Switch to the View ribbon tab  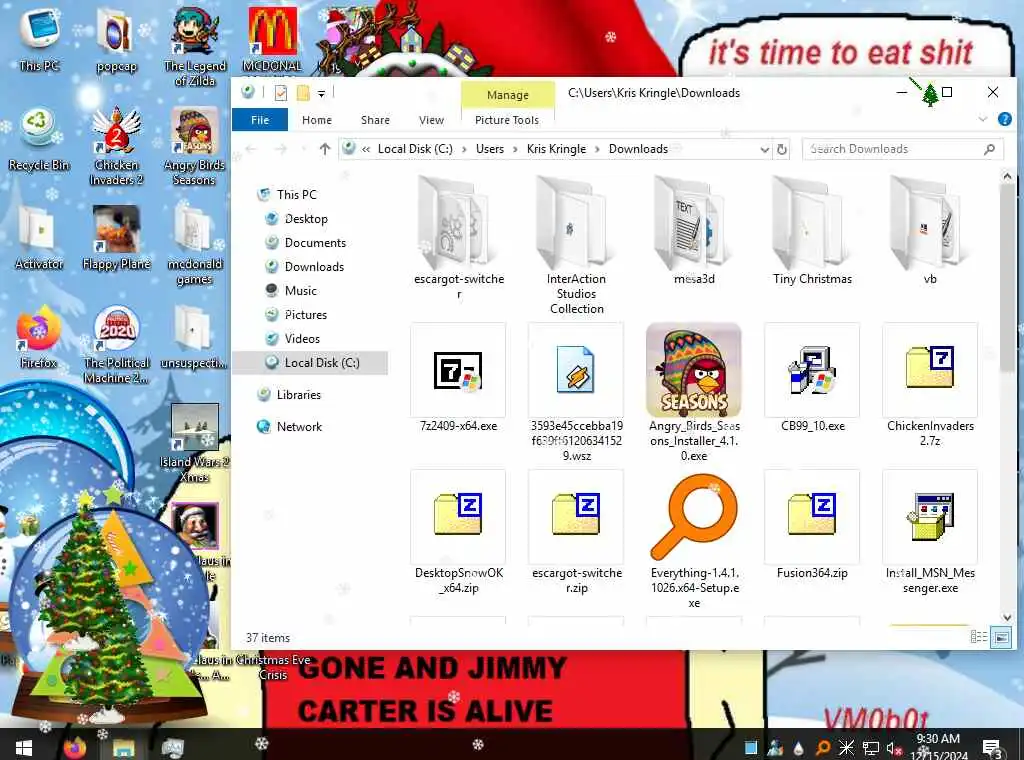click(x=431, y=120)
